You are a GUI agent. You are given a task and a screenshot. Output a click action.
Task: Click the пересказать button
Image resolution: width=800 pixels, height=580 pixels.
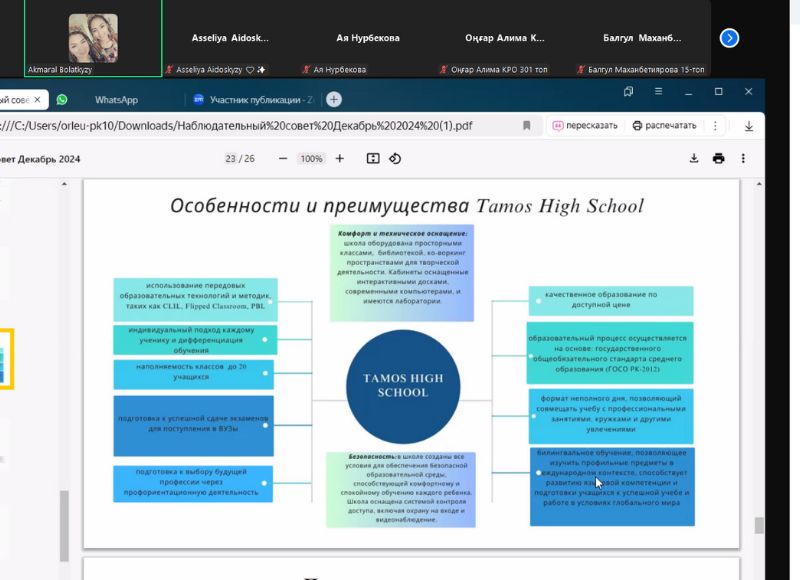(585, 126)
